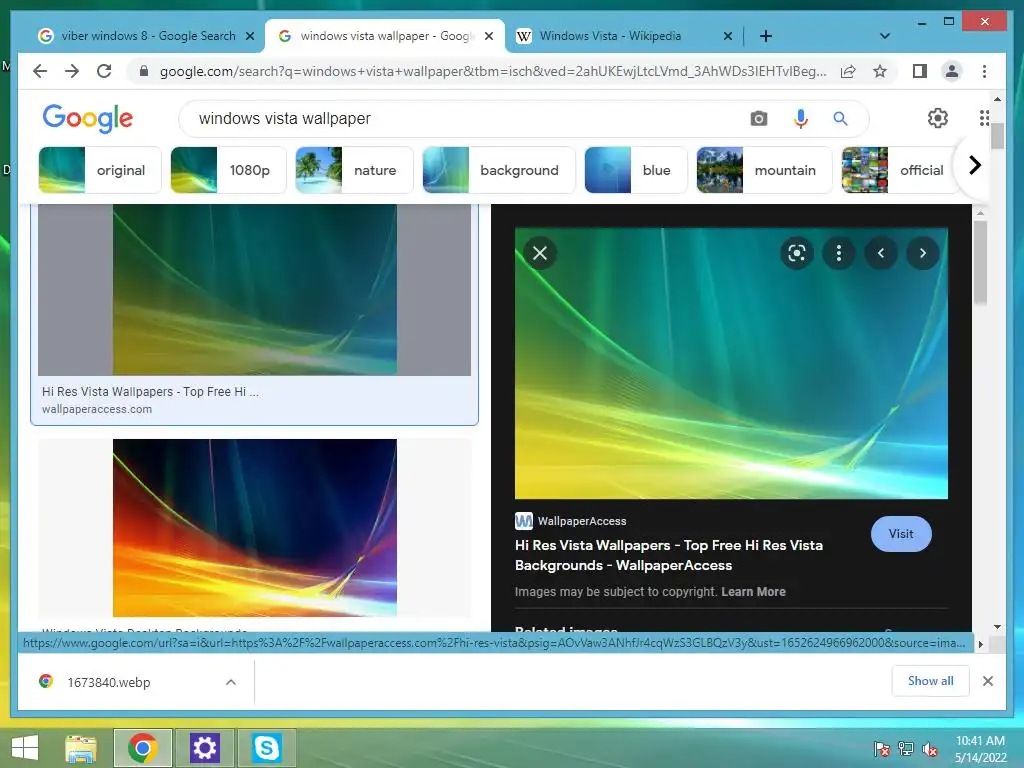Click the forward navigation arrow
1024x768 pixels.
[x=72, y=71]
